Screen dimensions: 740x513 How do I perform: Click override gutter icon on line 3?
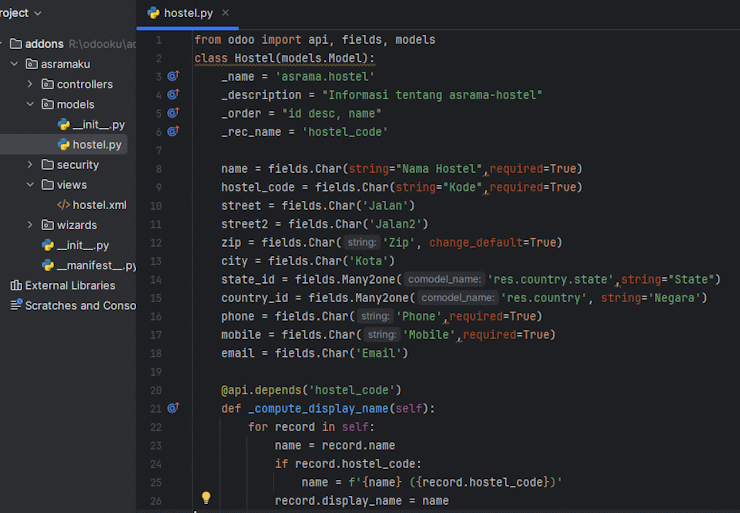click(x=173, y=76)
